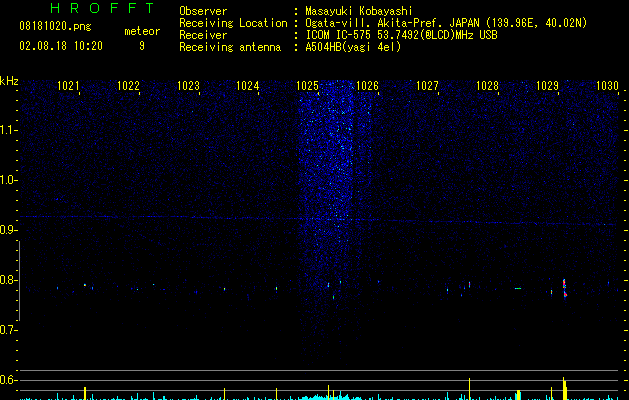The image size is (629, 400).
Task: Click the 'Receiving antenna' label
Action: pos(230,47)
